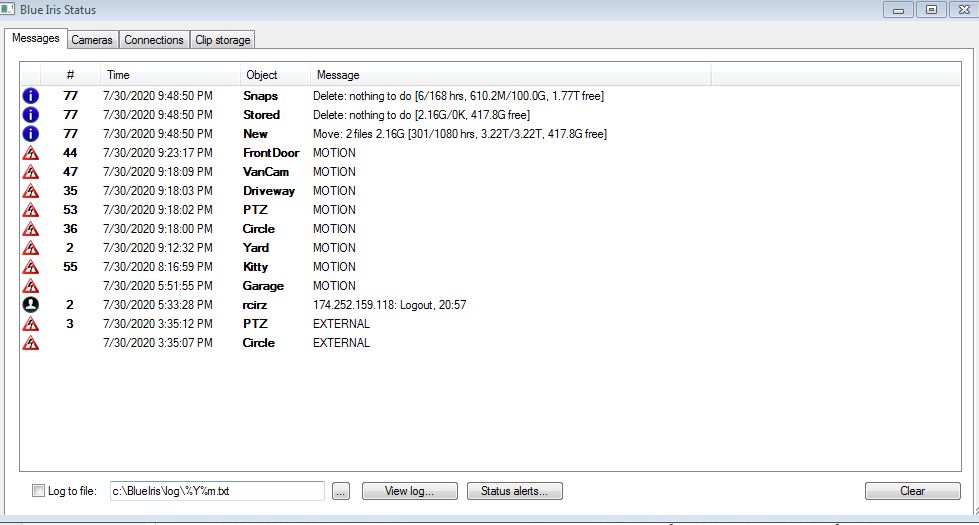Click the motion alert icon for VanCam
Screen dimensions: 979x525
pyautogui.click(x=31, y=172)
